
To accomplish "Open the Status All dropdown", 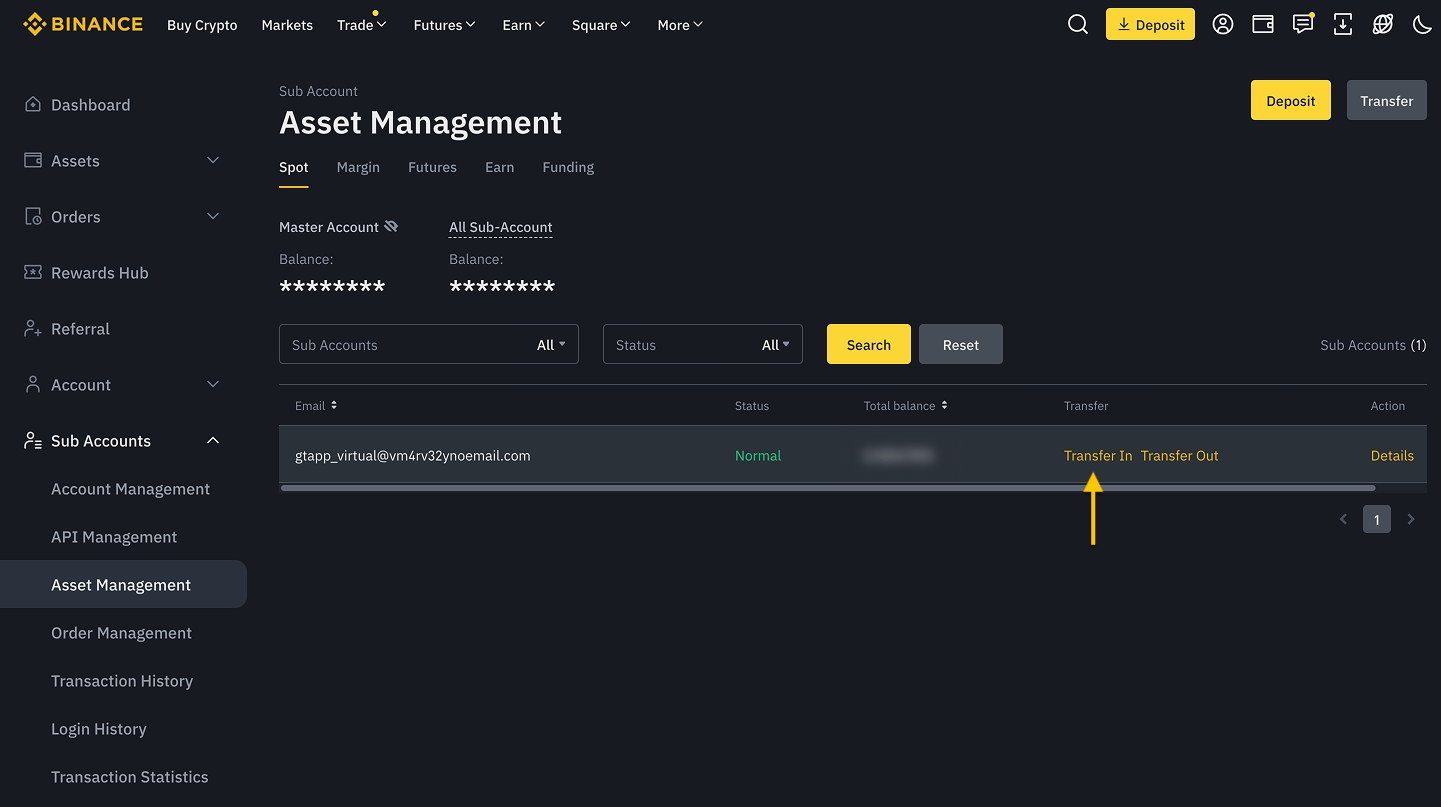I will click(x=775, y=345).
